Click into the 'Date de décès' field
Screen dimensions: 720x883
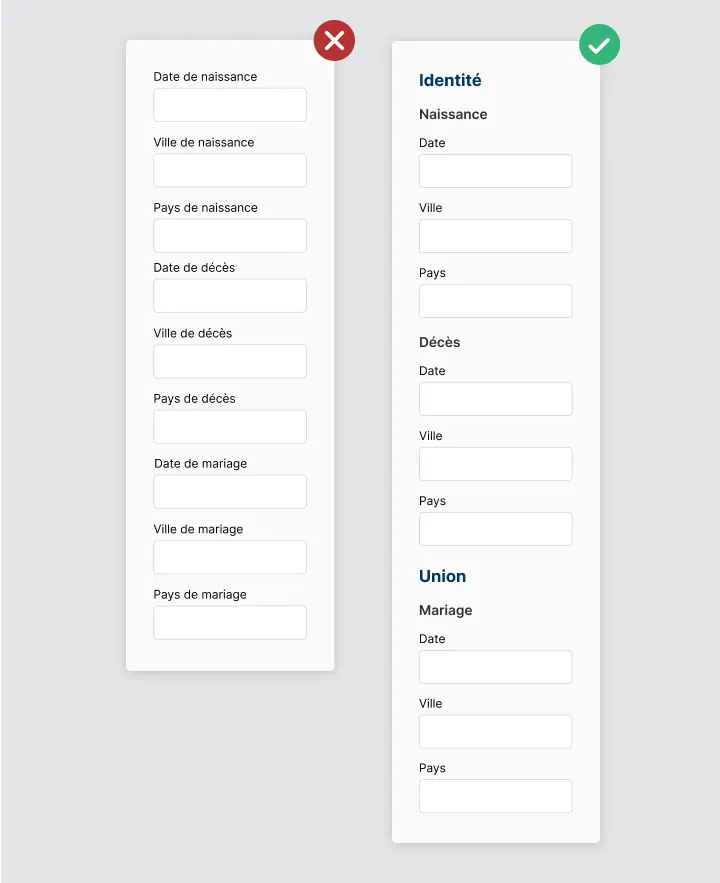(230, 296)
